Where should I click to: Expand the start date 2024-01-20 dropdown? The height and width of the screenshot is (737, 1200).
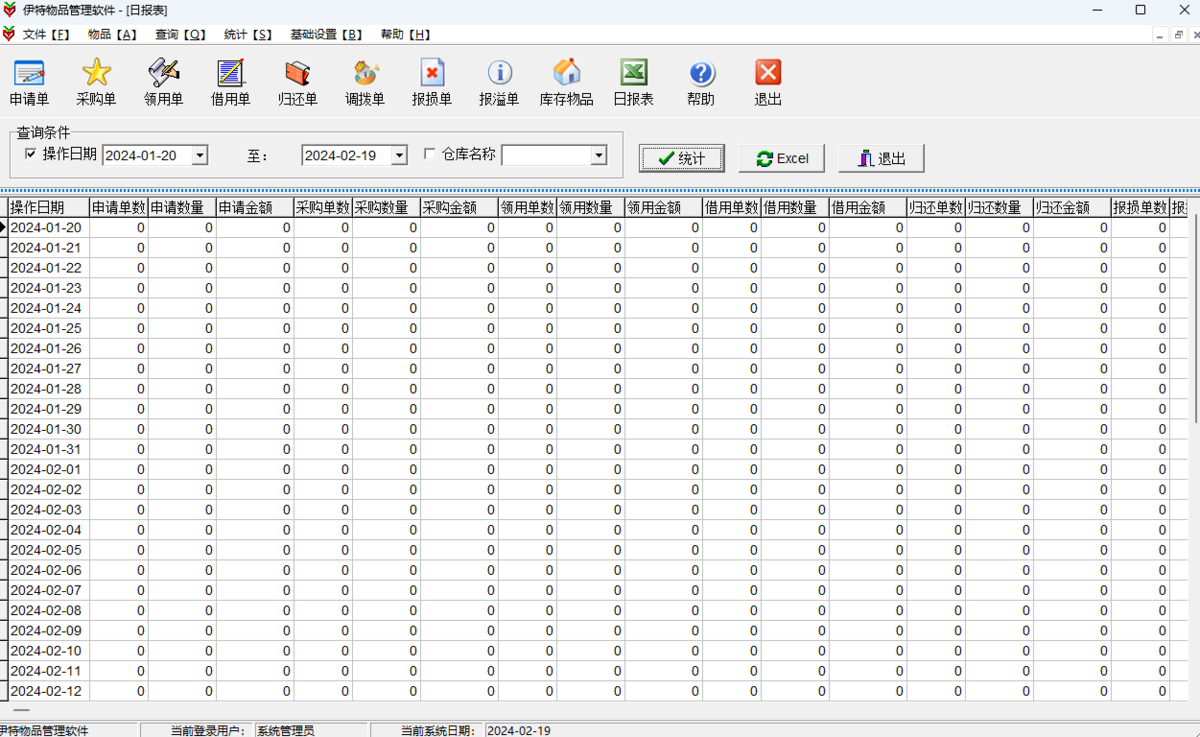(x=200, y=156)
